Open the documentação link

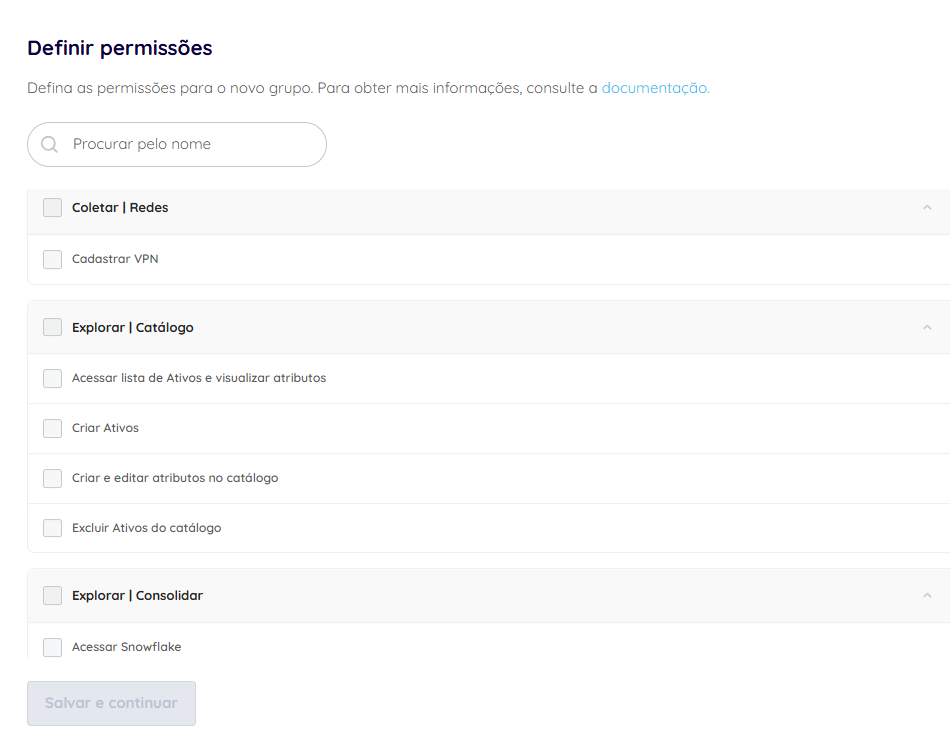pos(655,88)
